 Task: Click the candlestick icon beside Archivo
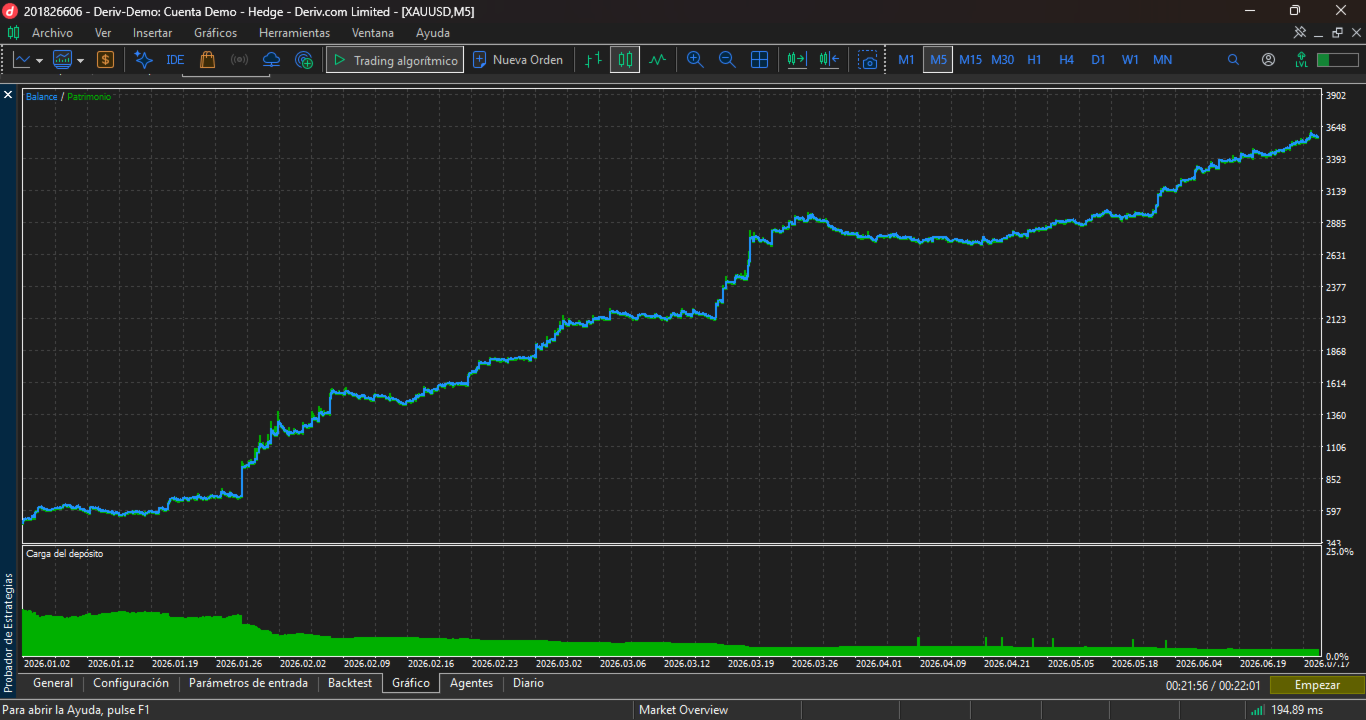14,33
